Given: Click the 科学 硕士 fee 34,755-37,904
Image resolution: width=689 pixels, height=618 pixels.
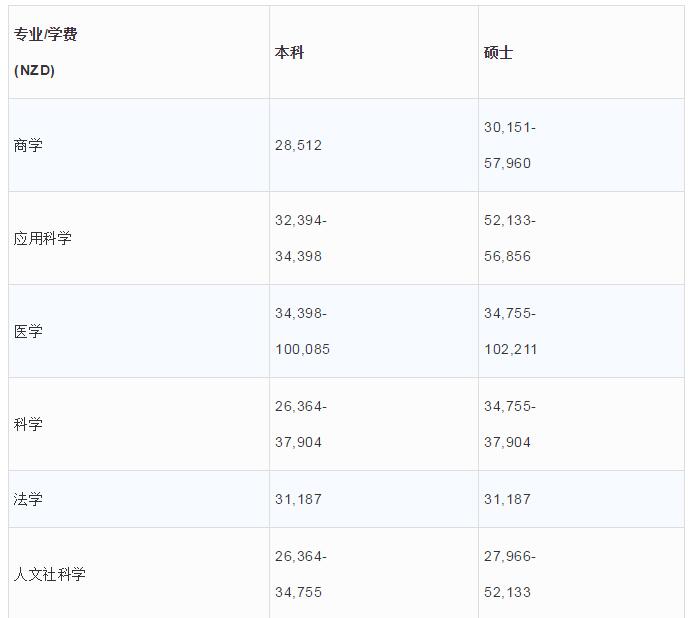Looking at the screenshot, I should pyautogui.click(x=510, y=424).
